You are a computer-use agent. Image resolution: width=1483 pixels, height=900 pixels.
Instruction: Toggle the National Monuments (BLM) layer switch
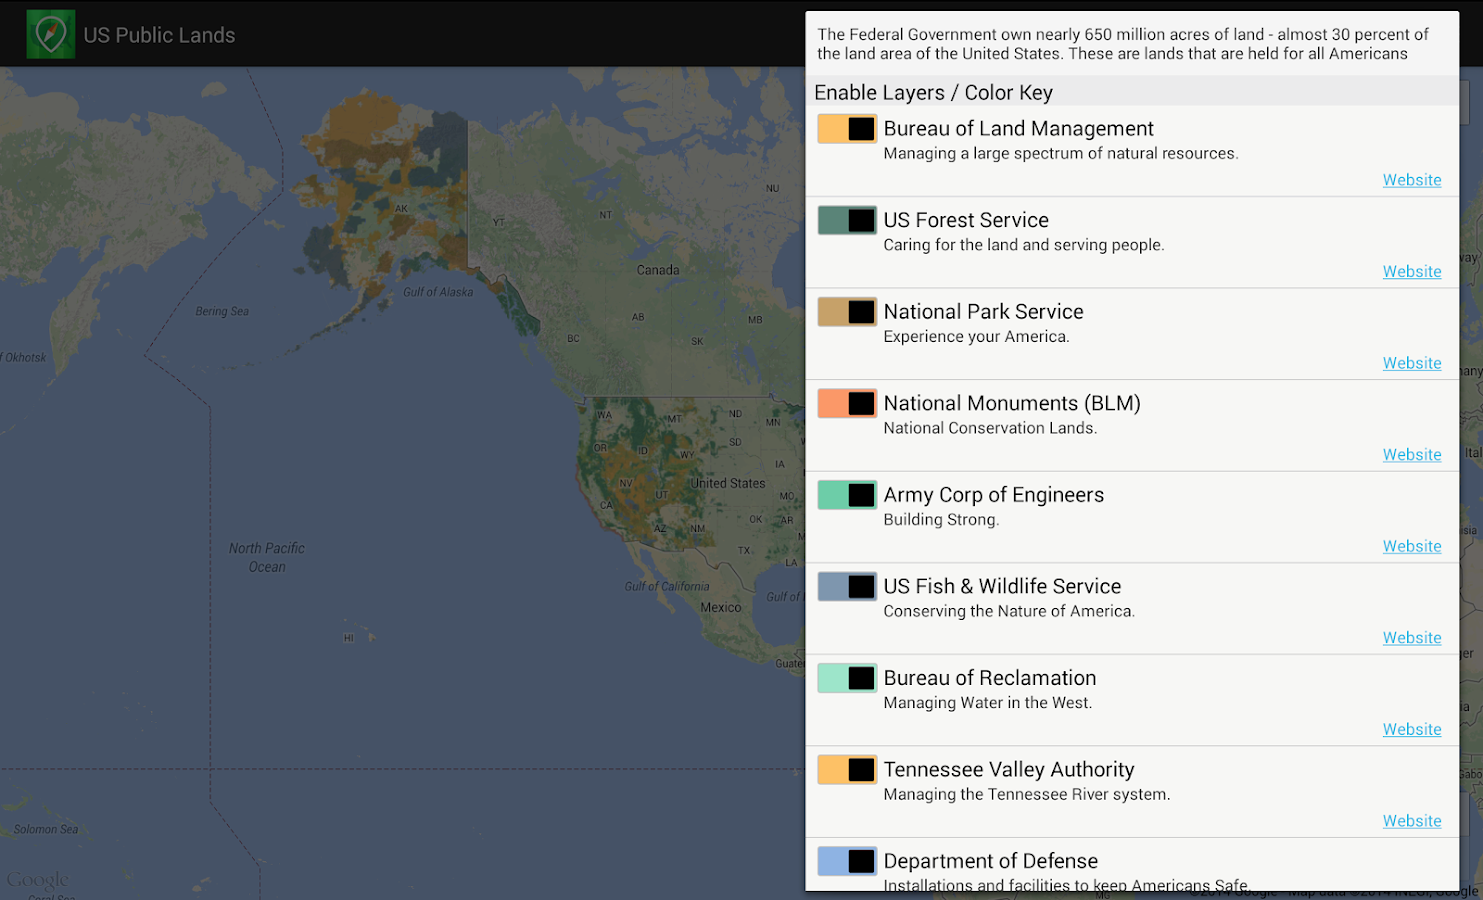pyautogui.click(x=847, y=403)
